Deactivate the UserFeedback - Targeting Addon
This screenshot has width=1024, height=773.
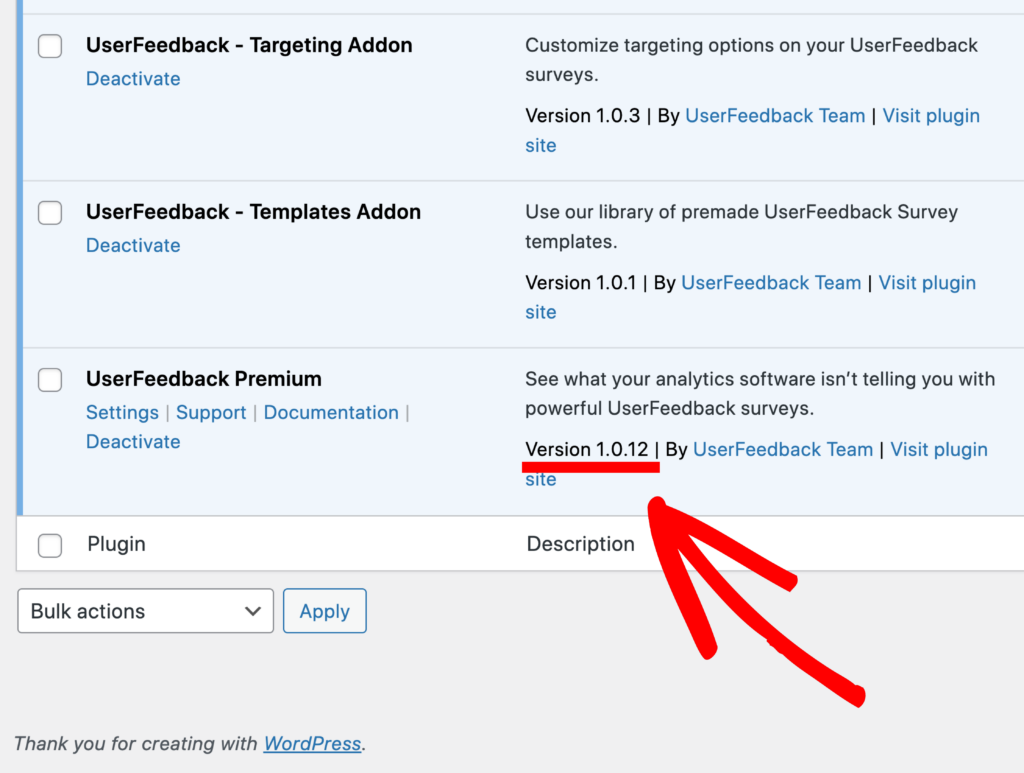133,78
